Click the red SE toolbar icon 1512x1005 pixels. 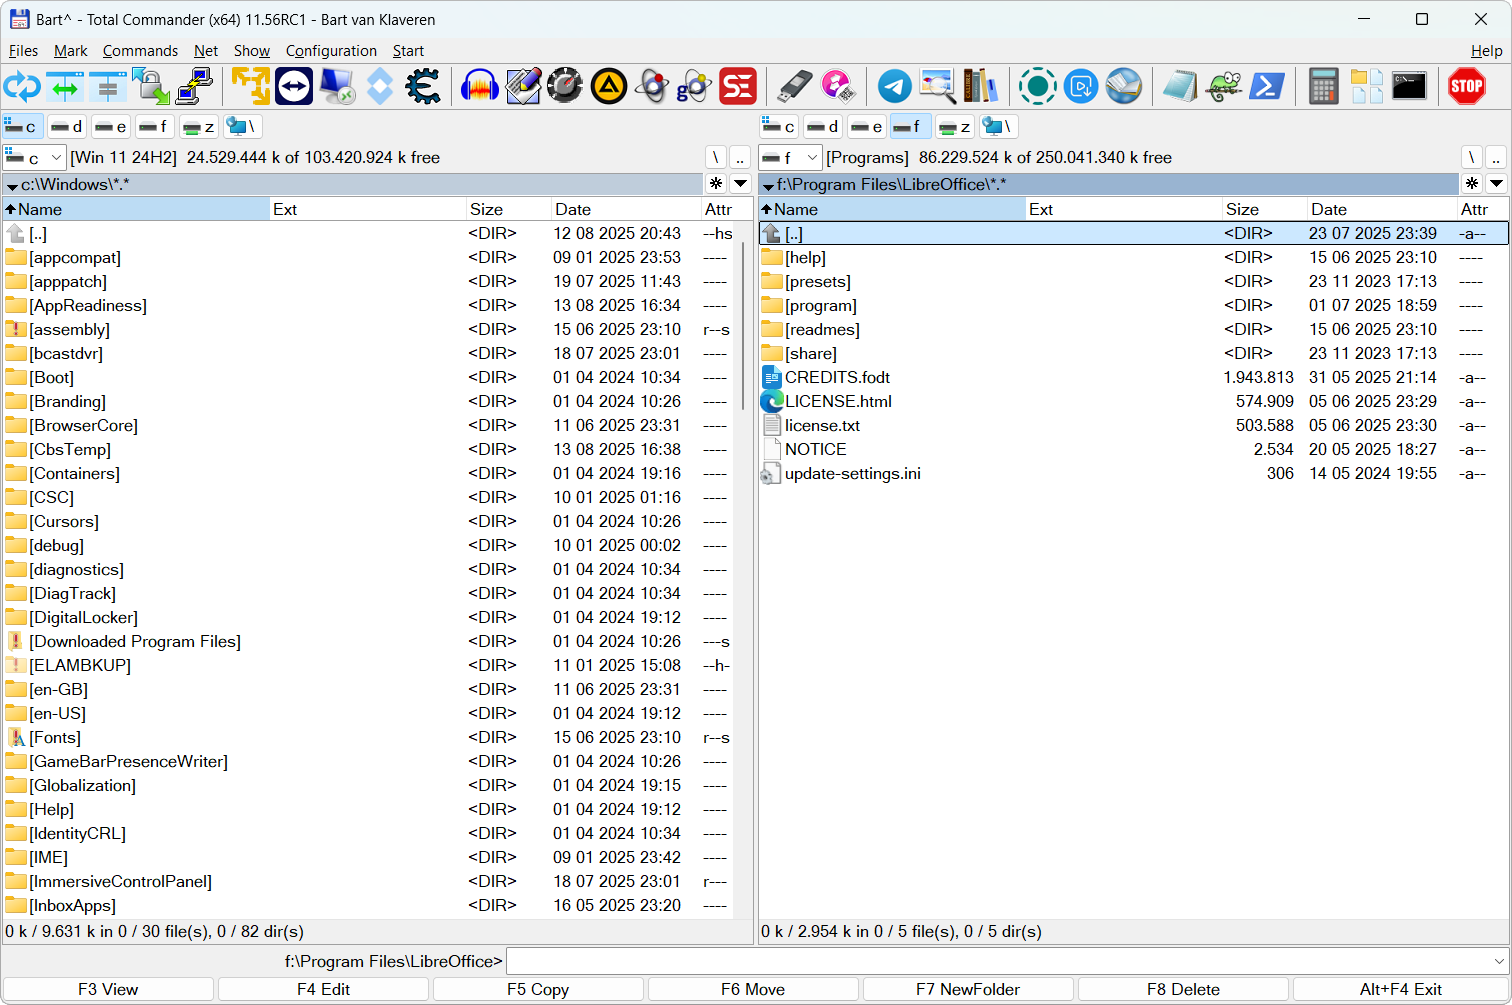tap(738, 87)
